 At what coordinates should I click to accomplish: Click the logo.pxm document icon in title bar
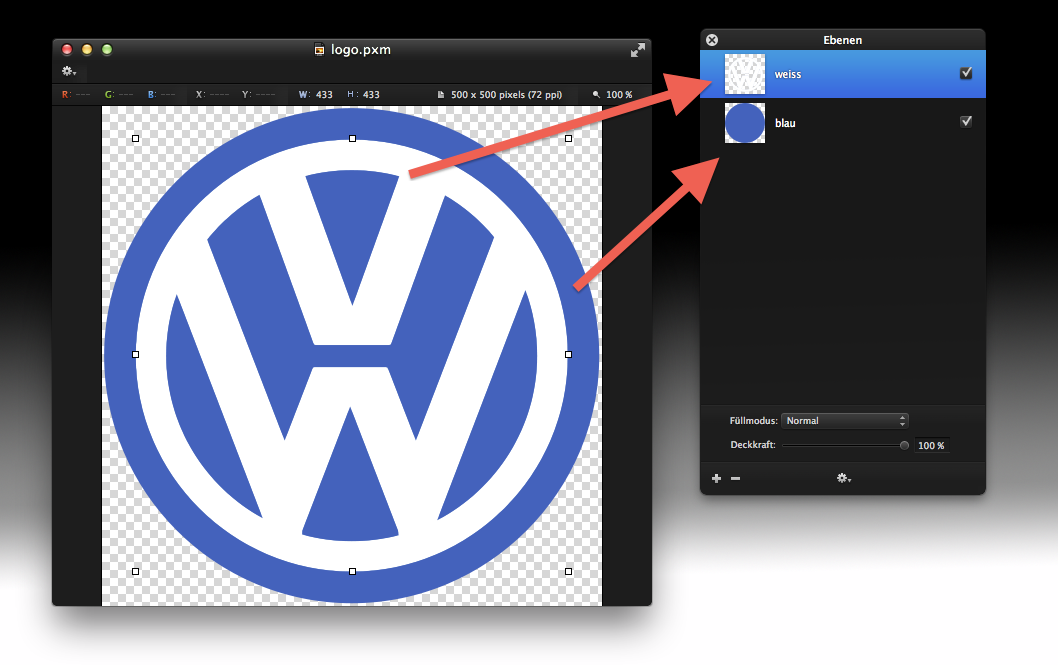320,49
